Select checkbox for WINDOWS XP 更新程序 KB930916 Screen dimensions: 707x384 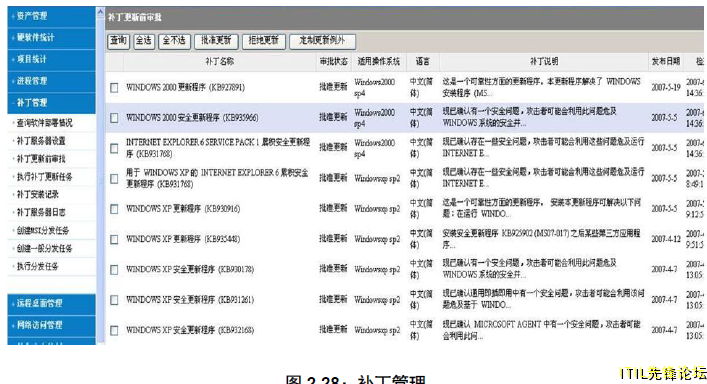[x=115, y=209]
